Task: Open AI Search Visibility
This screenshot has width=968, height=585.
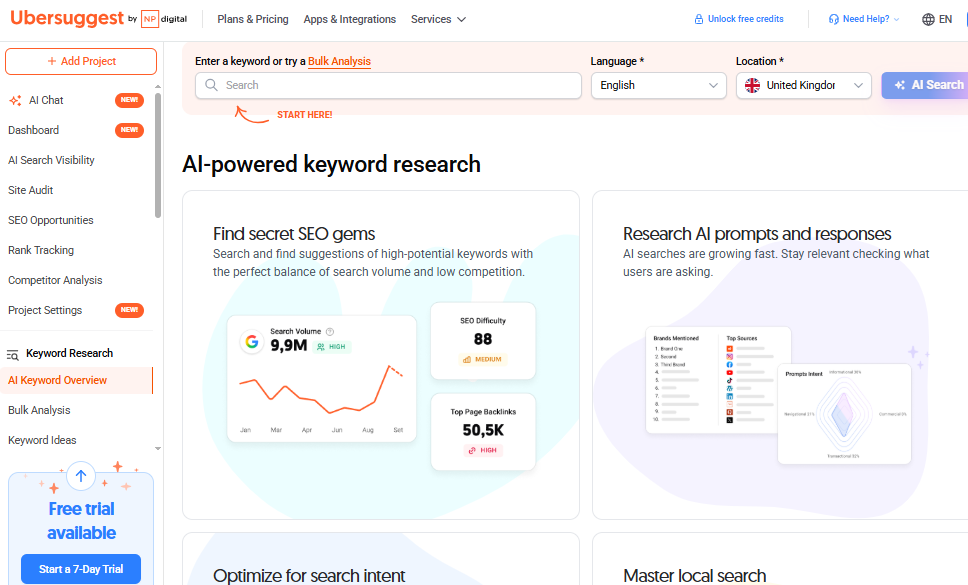Action: [x=51, y=160]
